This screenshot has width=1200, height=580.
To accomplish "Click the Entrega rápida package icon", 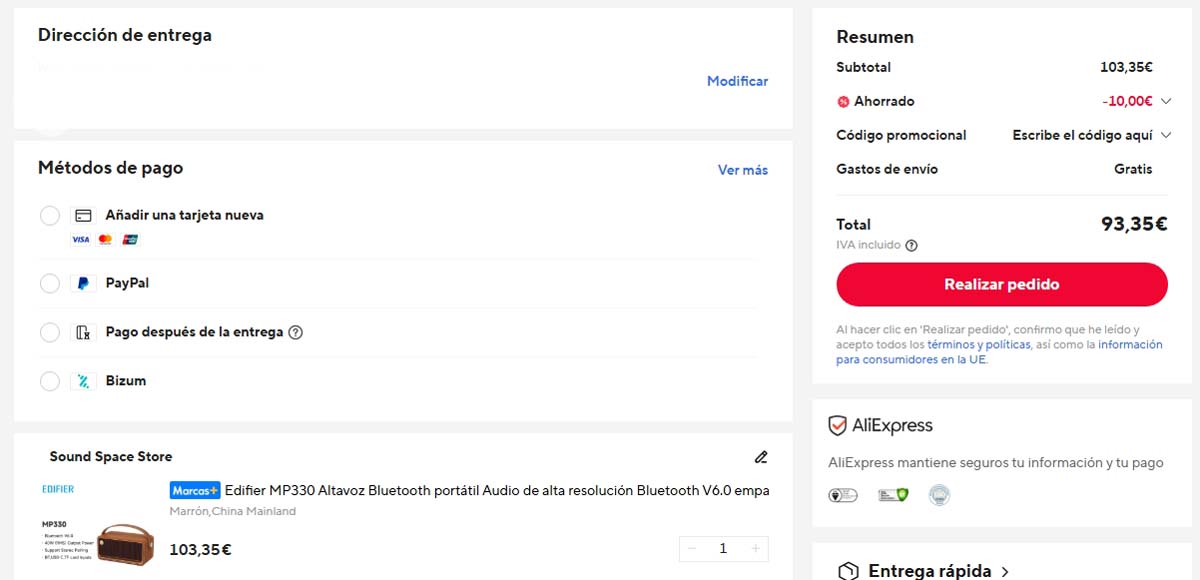I will (848, 571).
